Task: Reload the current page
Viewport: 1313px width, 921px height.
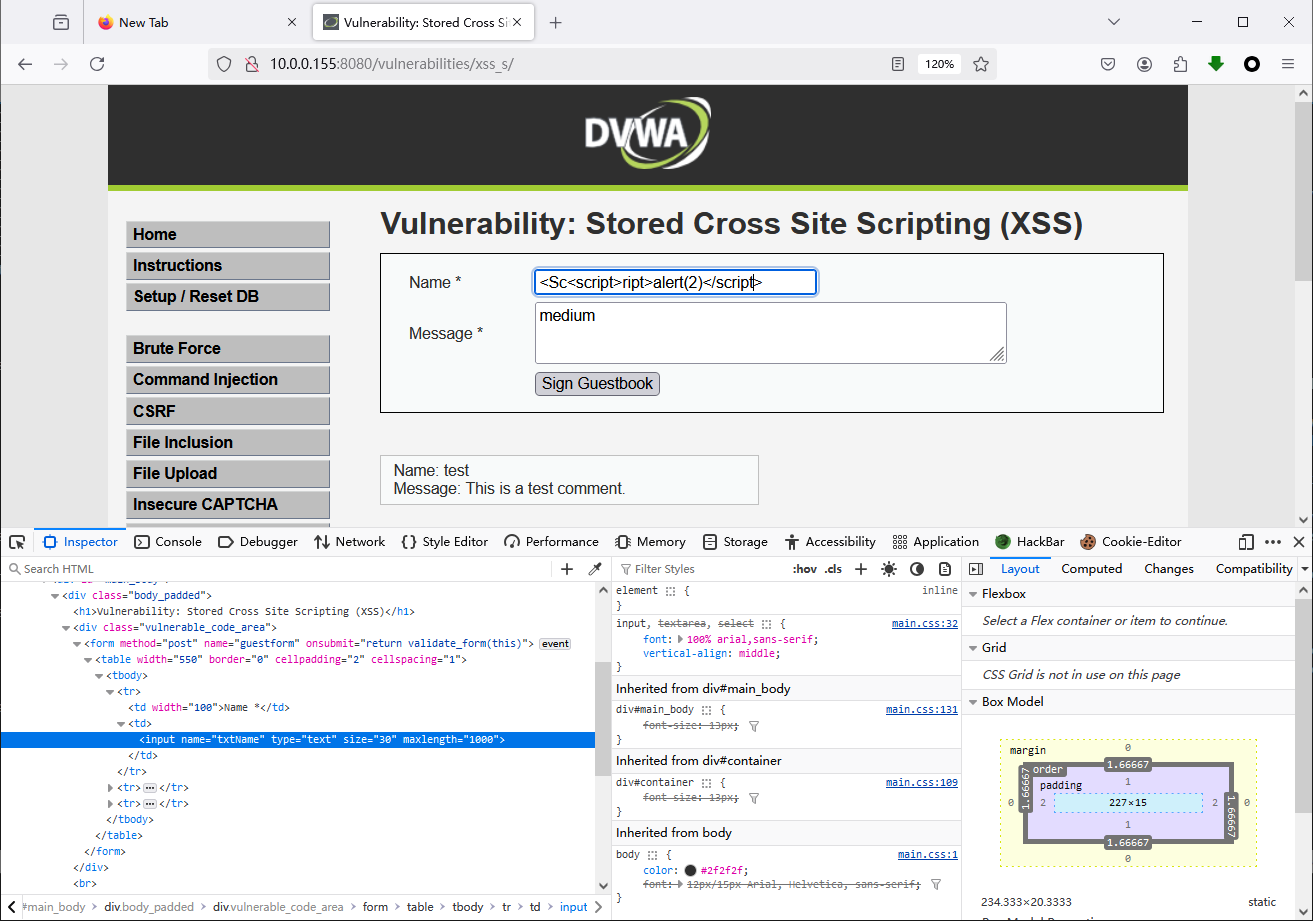Action: click(97, 64)
